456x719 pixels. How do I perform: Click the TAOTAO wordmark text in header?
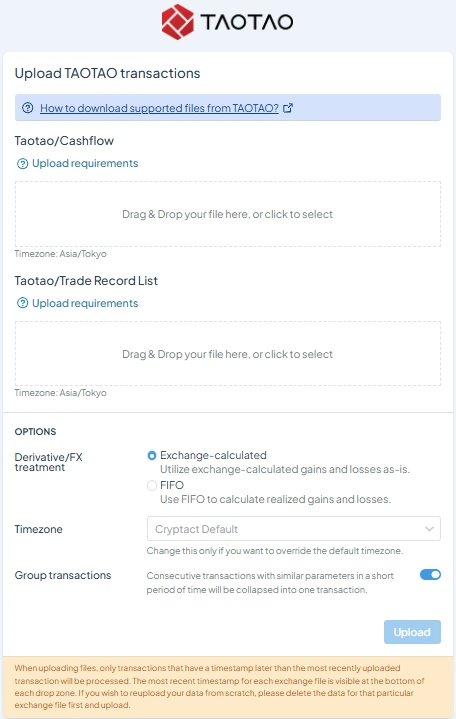pos(246,22)
